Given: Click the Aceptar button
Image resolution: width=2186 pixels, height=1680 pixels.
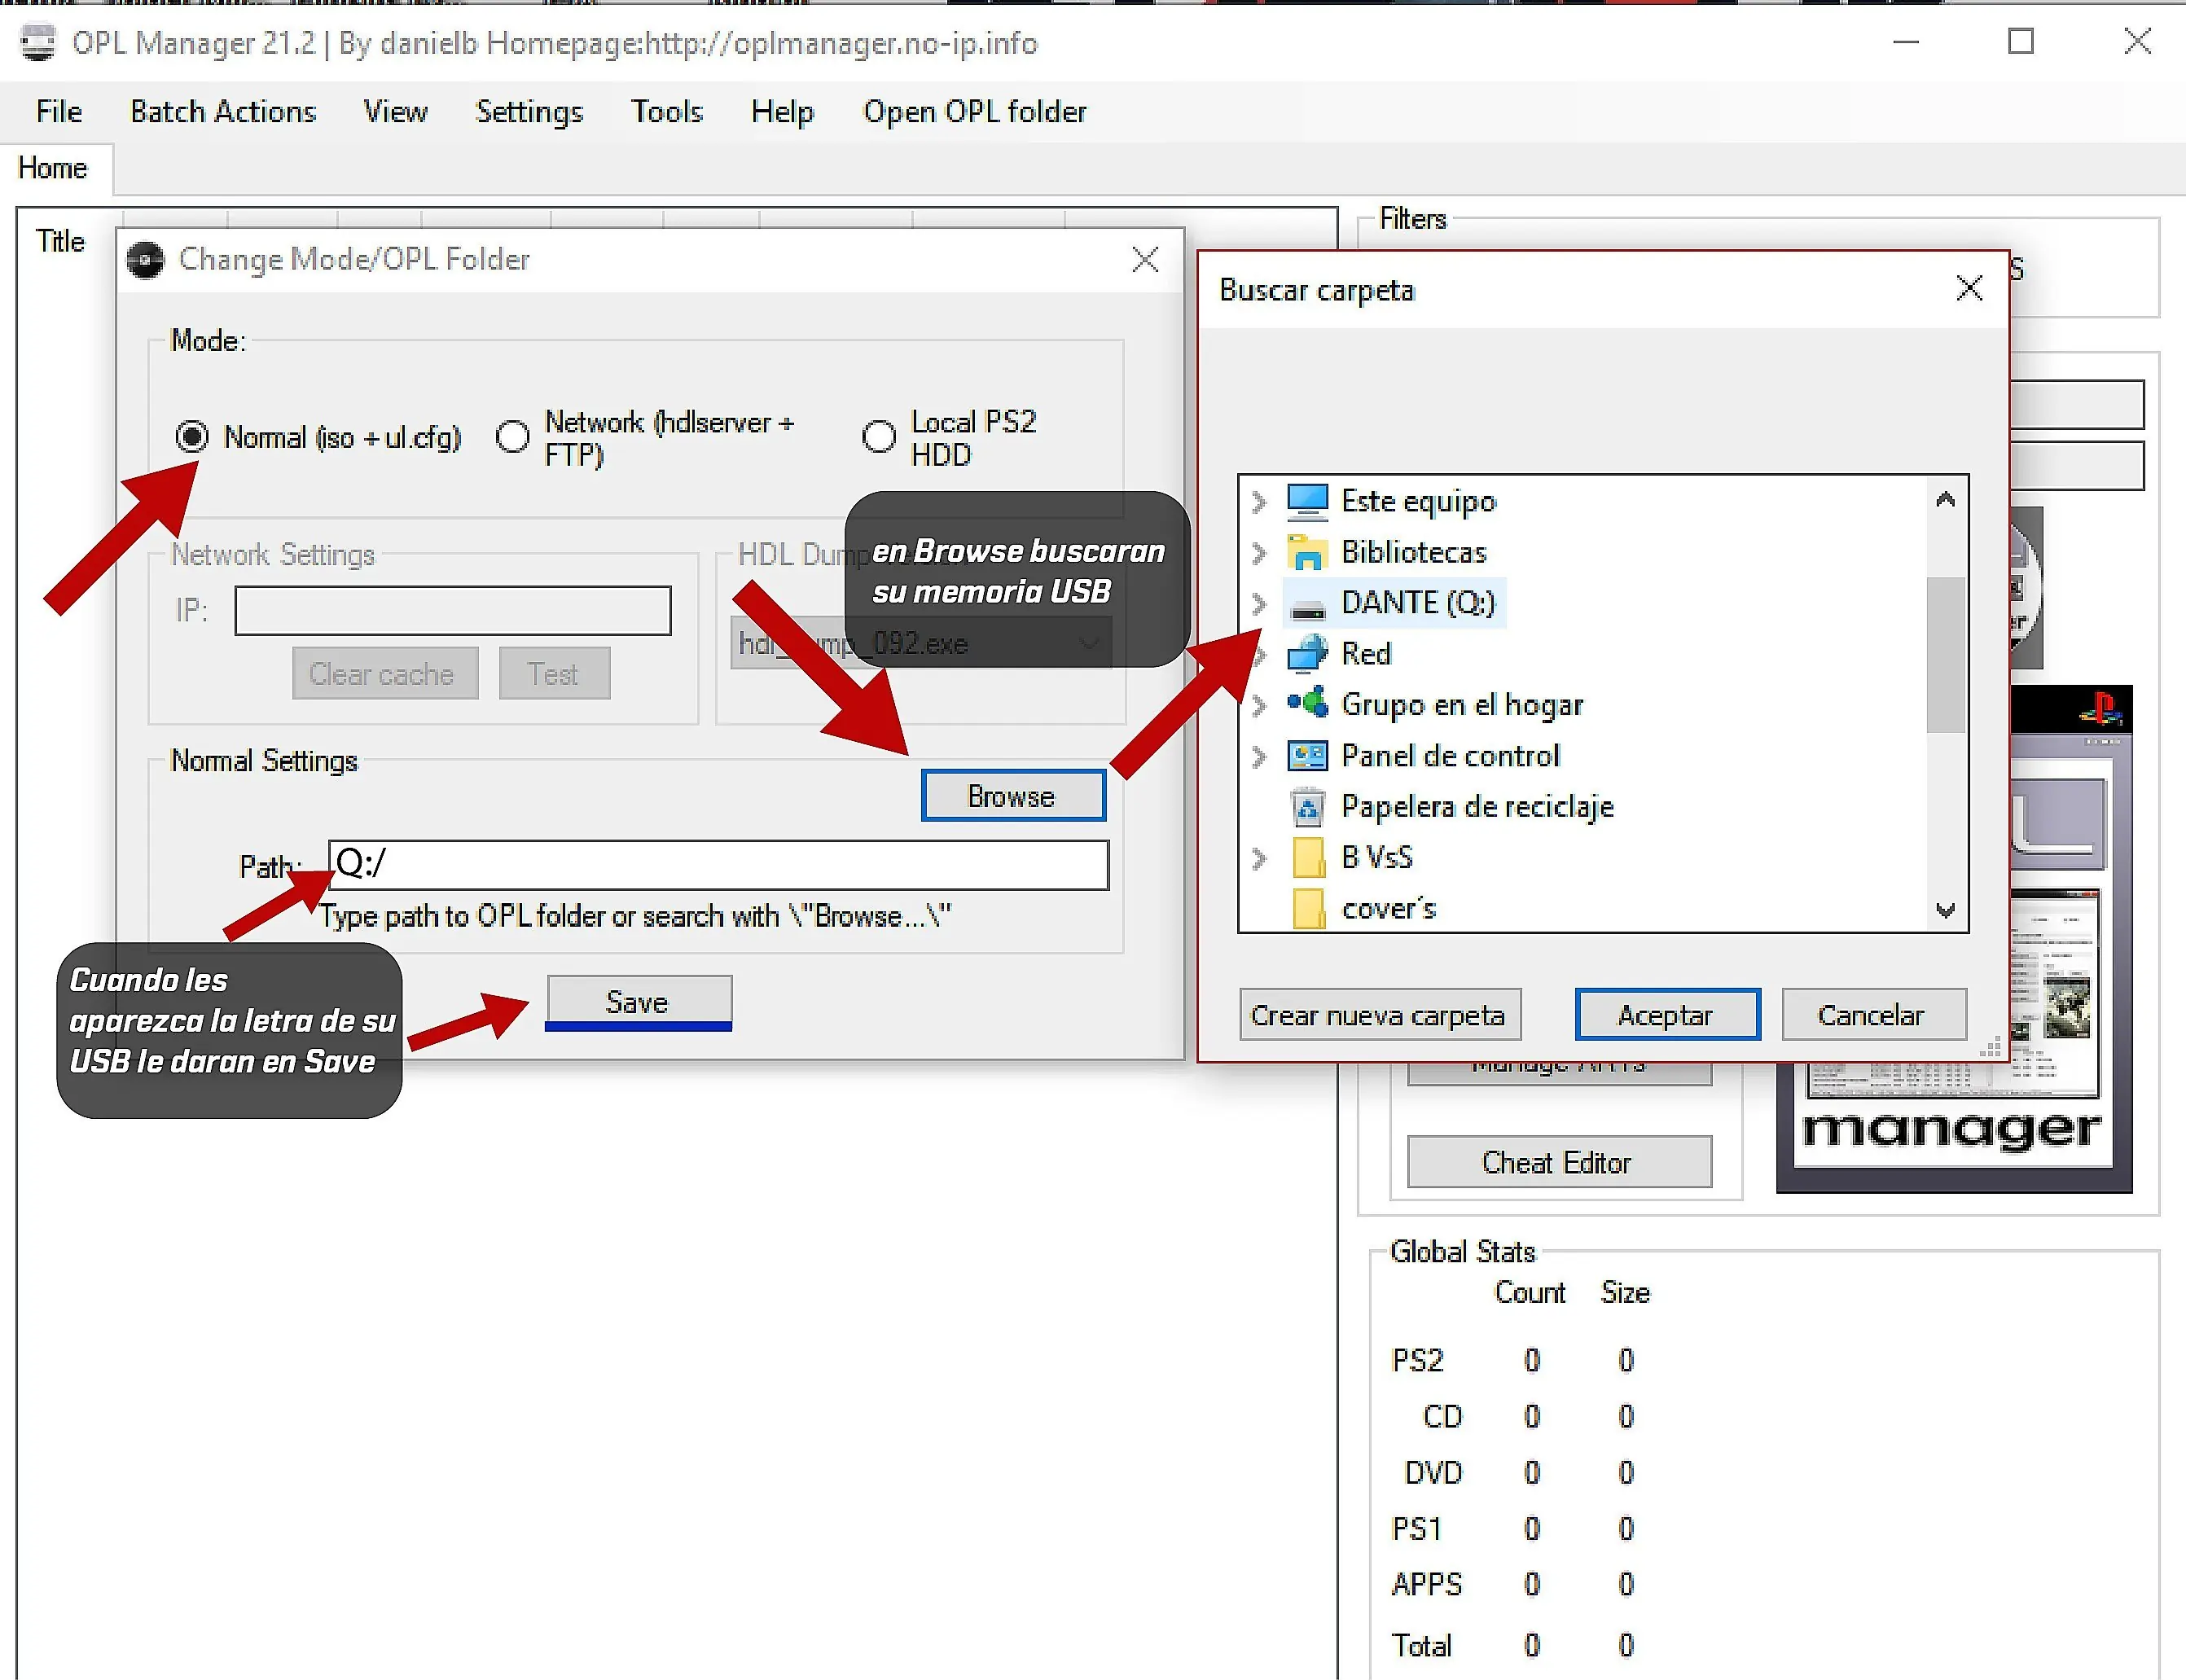Looking at the screenshot, I should pos(1667,1015).
